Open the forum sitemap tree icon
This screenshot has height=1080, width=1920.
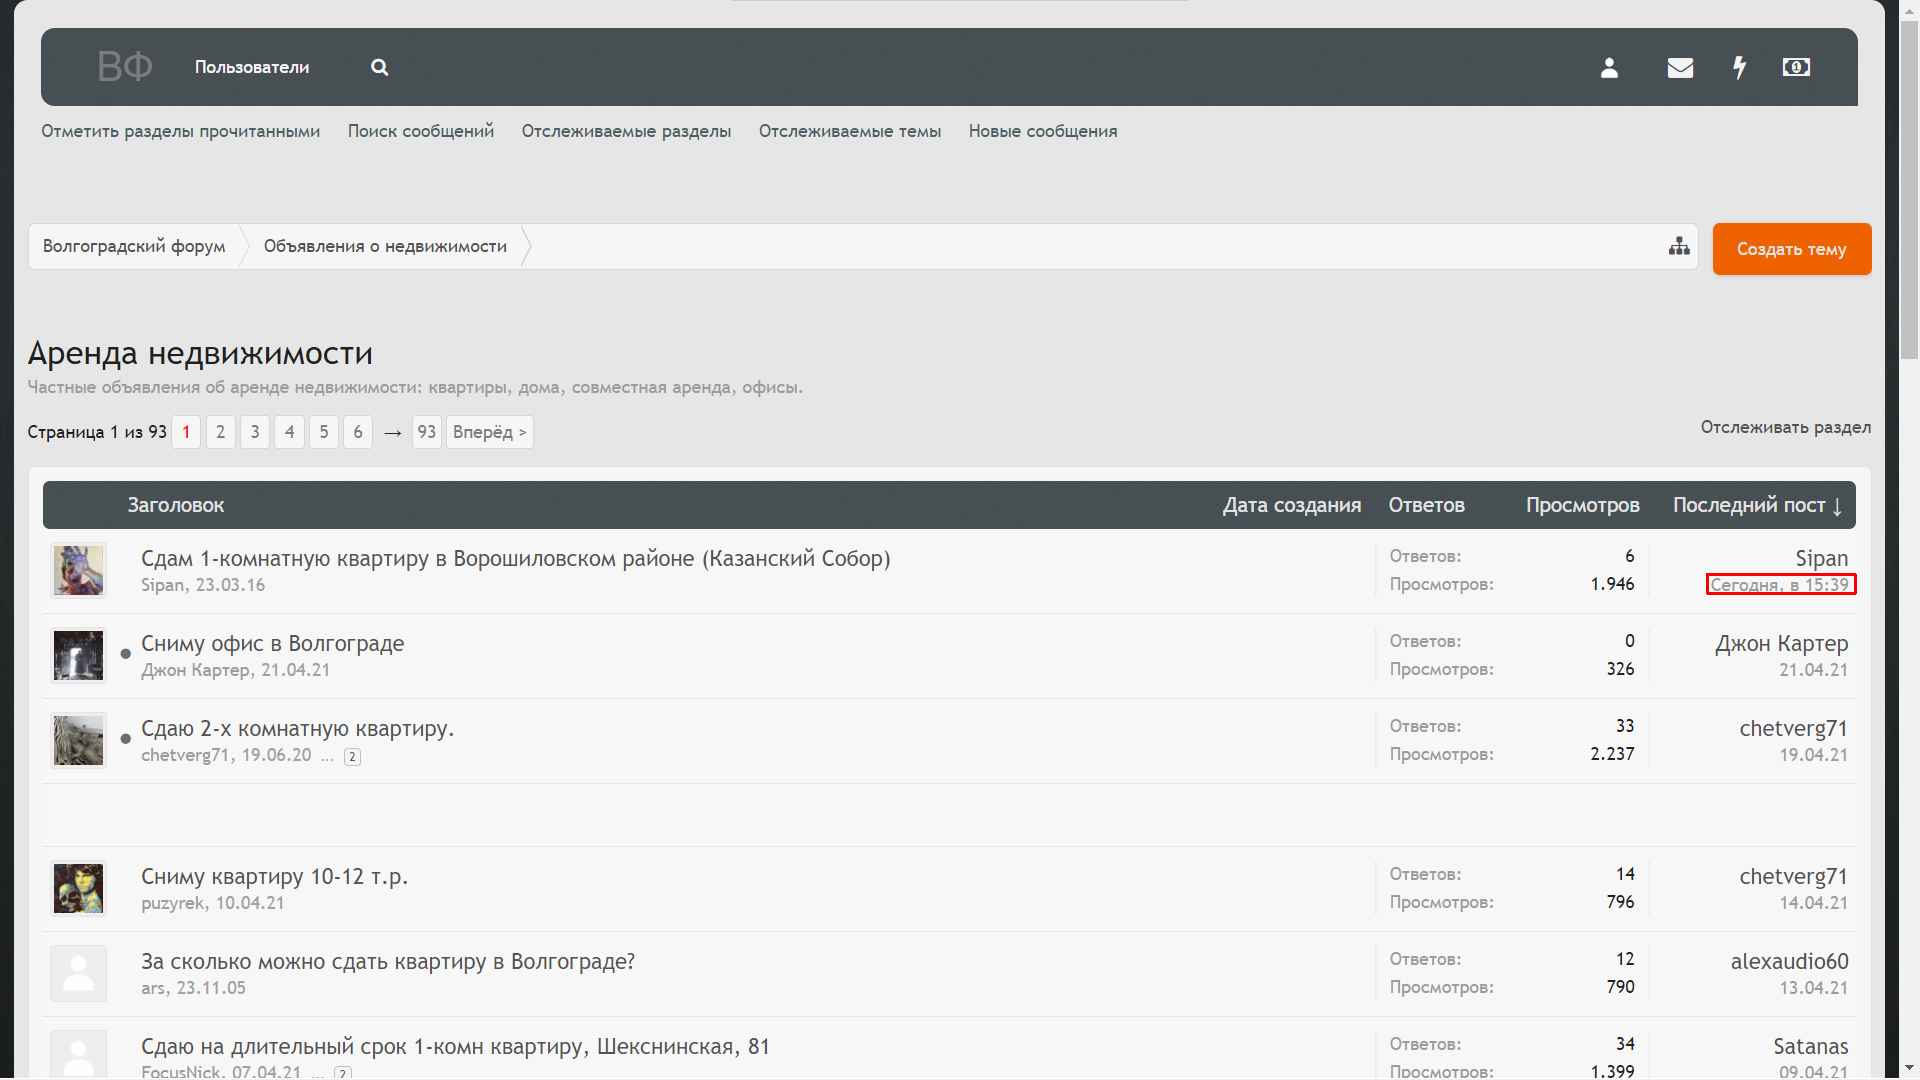tap(1679, 246)
